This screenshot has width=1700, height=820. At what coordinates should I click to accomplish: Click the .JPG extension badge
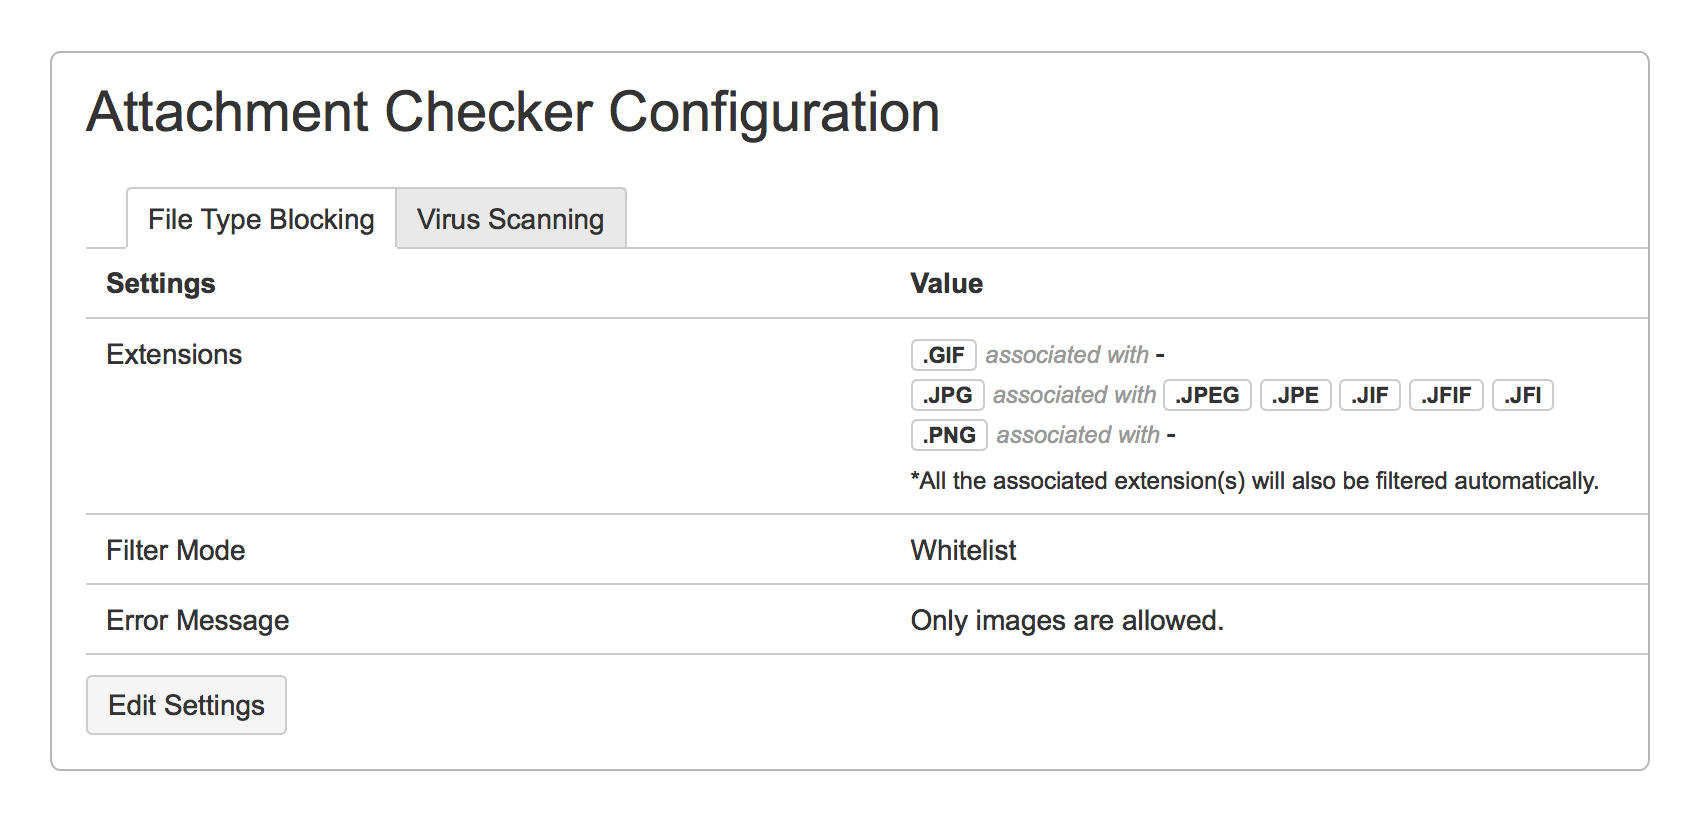click(946, 394)
